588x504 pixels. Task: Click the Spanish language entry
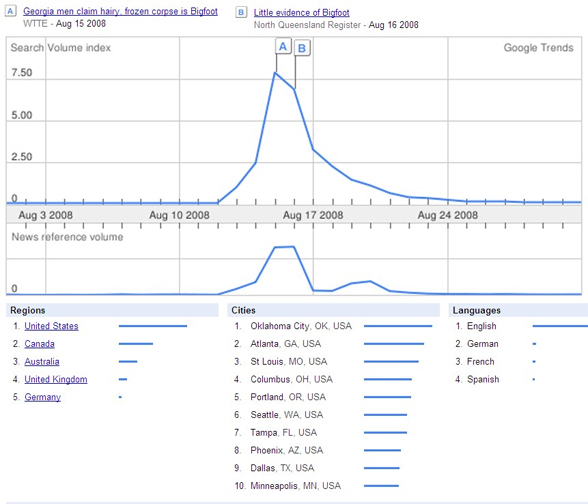coord(483,379)
